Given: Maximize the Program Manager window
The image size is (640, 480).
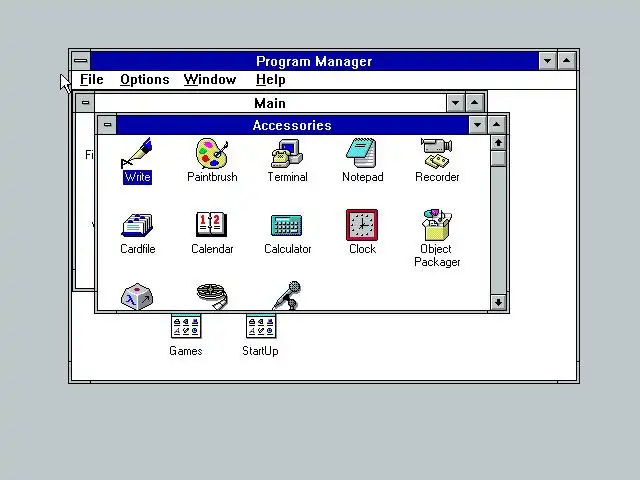Looking at the screenshot, I should point(567,61).
